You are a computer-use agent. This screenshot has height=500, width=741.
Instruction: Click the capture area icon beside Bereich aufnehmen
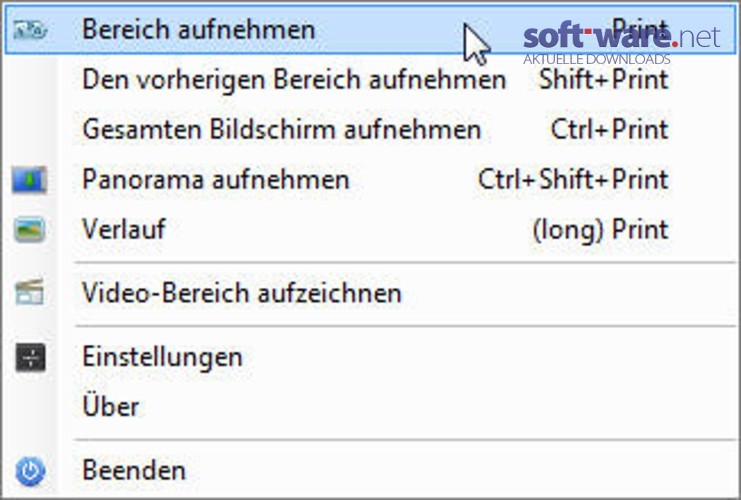click(30, 30)
